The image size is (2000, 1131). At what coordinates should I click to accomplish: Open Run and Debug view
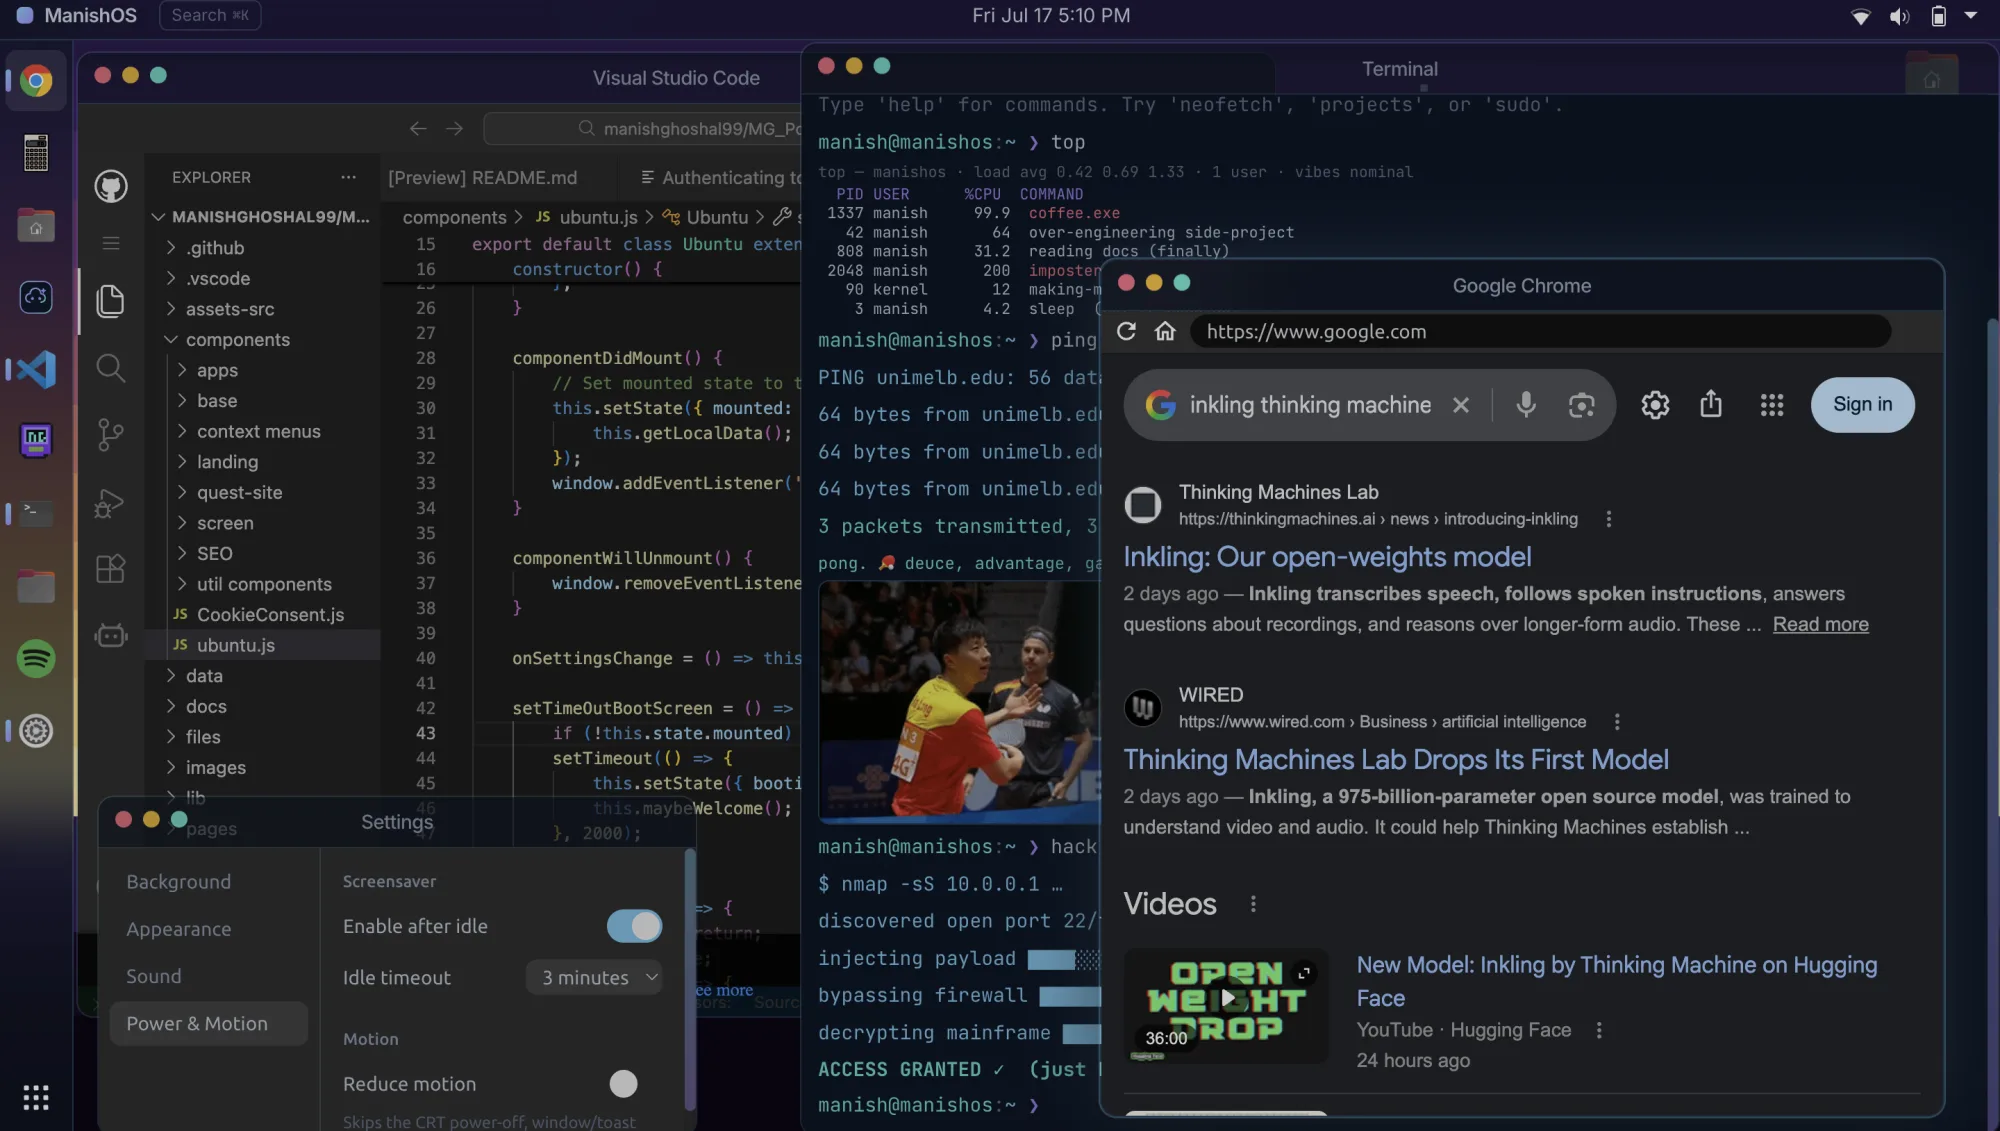[x=110, y=503]
